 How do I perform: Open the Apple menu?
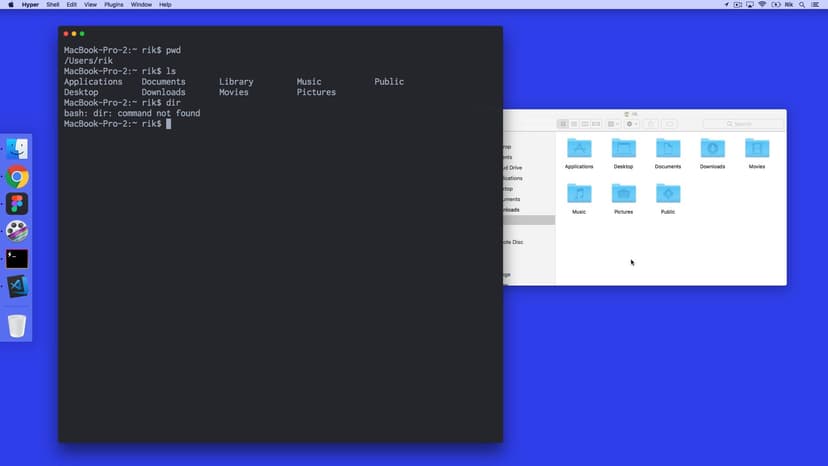pyautogui.click(x=11, y=5)
